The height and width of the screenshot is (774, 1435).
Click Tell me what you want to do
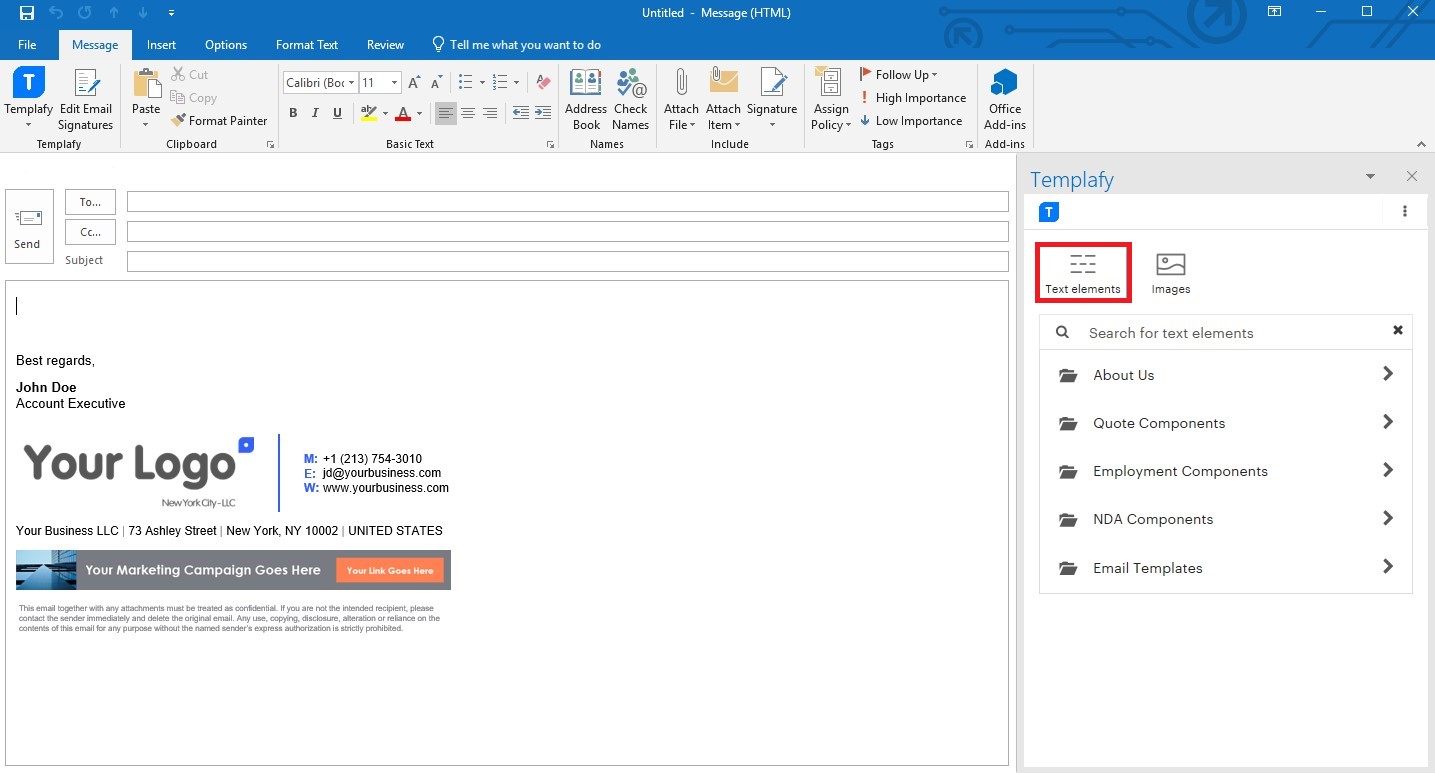[x=516, y=44]
